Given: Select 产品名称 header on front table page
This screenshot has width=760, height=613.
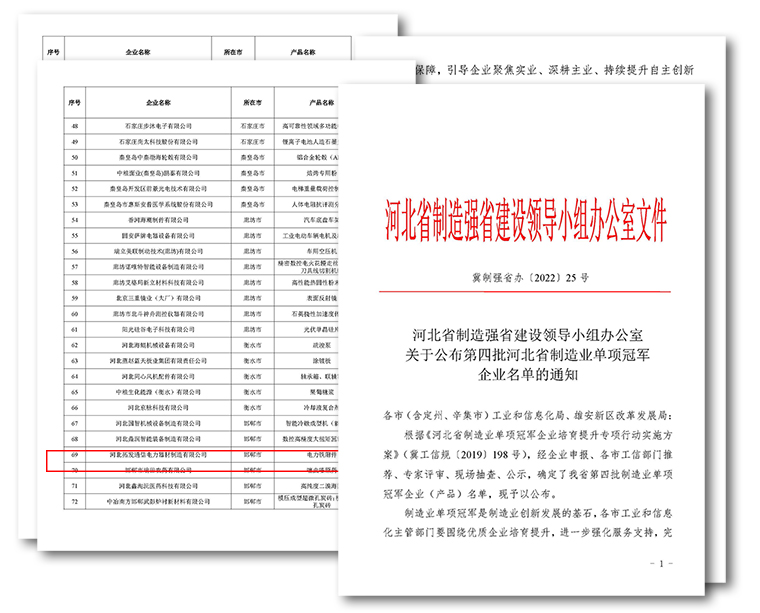Looking at the screenshot, I should tap(318, 102).
